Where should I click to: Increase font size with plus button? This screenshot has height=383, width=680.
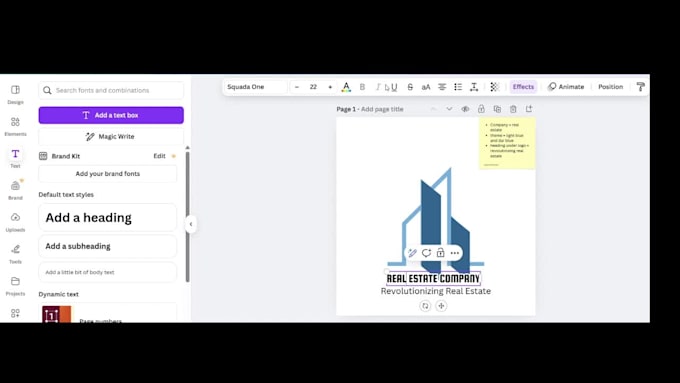[x=330, y=87]
